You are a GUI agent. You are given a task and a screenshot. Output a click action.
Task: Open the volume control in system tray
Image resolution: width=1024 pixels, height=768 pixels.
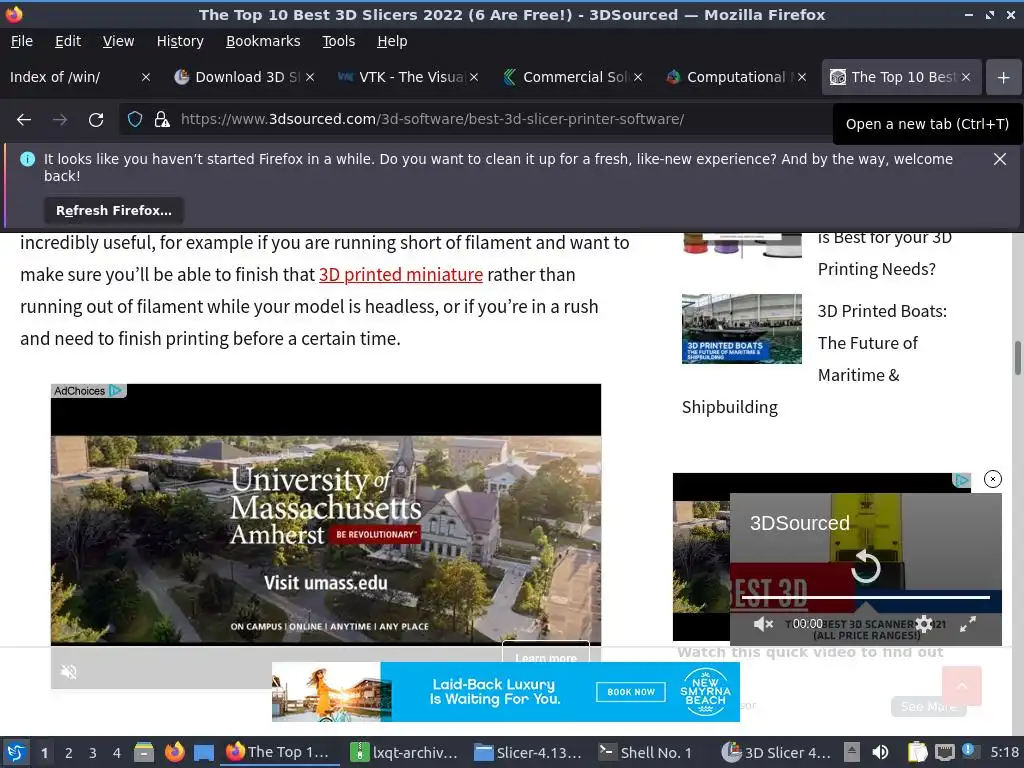click(880, 752)
